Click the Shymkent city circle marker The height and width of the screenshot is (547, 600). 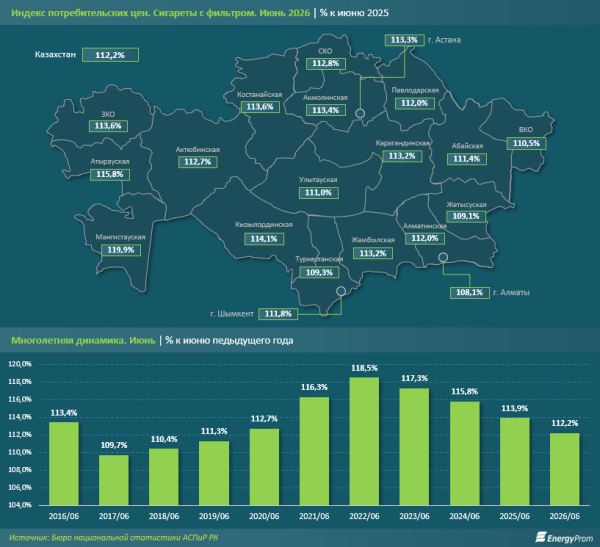pos(341,291)
